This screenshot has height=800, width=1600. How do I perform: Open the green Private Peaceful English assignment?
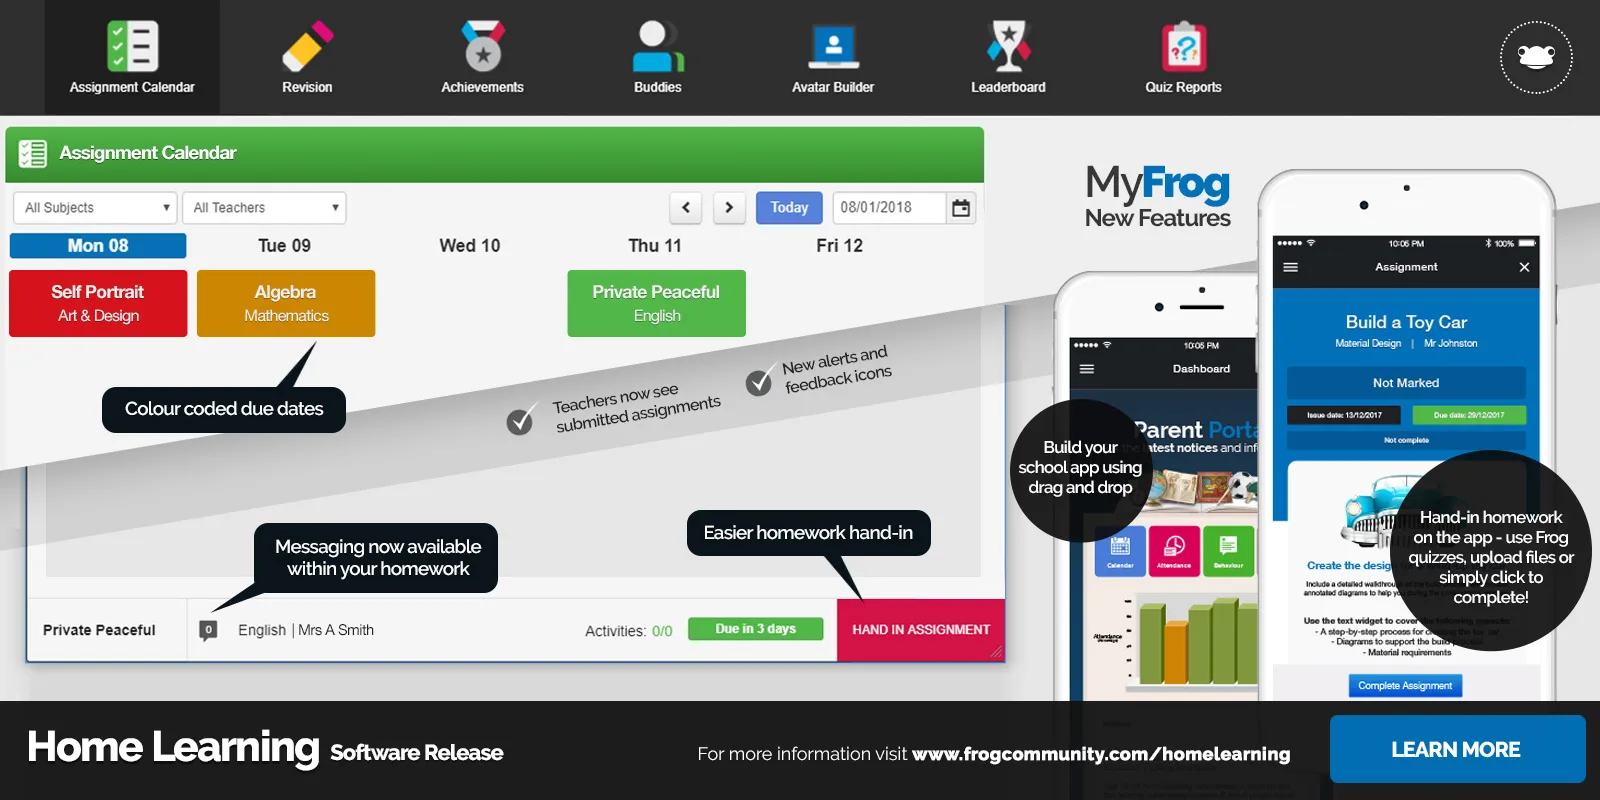coord(656,303)
